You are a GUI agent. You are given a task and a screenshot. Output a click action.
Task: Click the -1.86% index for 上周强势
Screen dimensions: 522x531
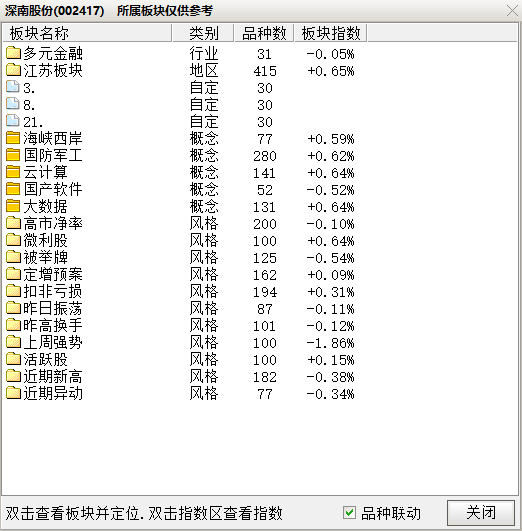point(330,343)
